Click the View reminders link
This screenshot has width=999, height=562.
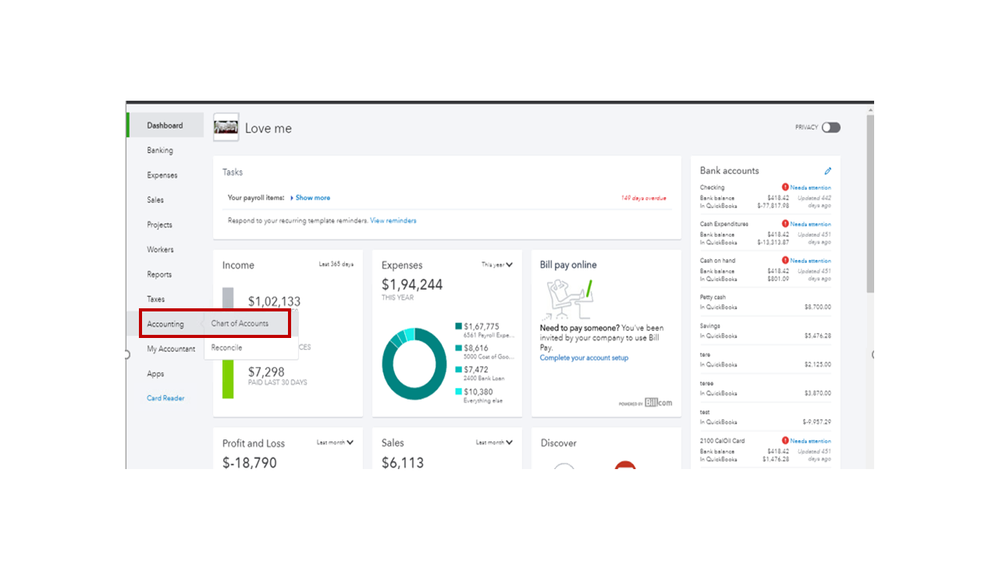click(393, 220)
